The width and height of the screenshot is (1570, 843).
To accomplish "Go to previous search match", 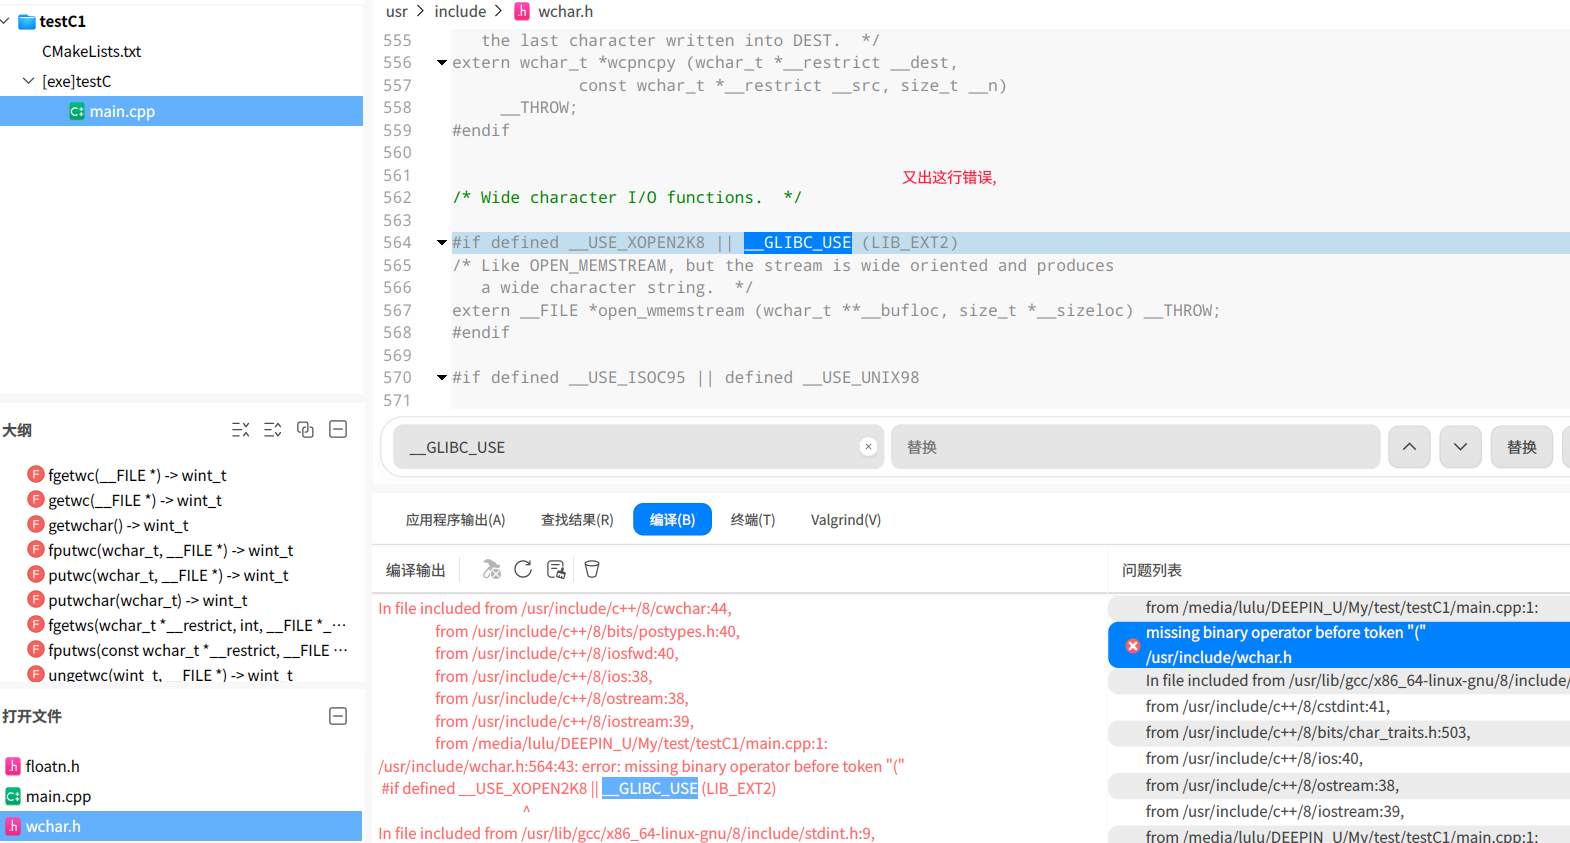I will (x=1409, y=447).
